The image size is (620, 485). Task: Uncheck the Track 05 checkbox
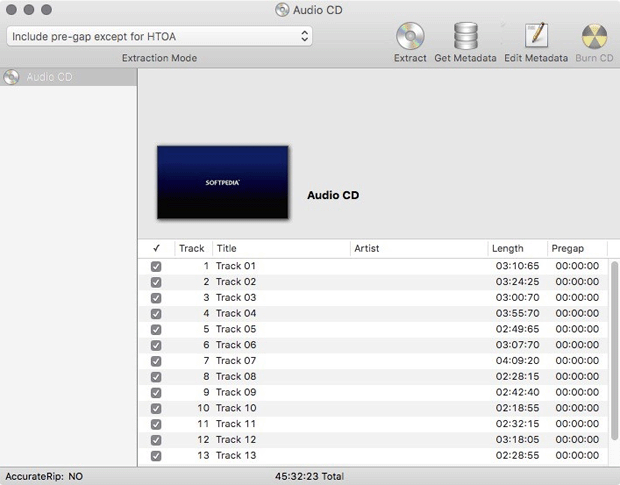pos(156,330)
